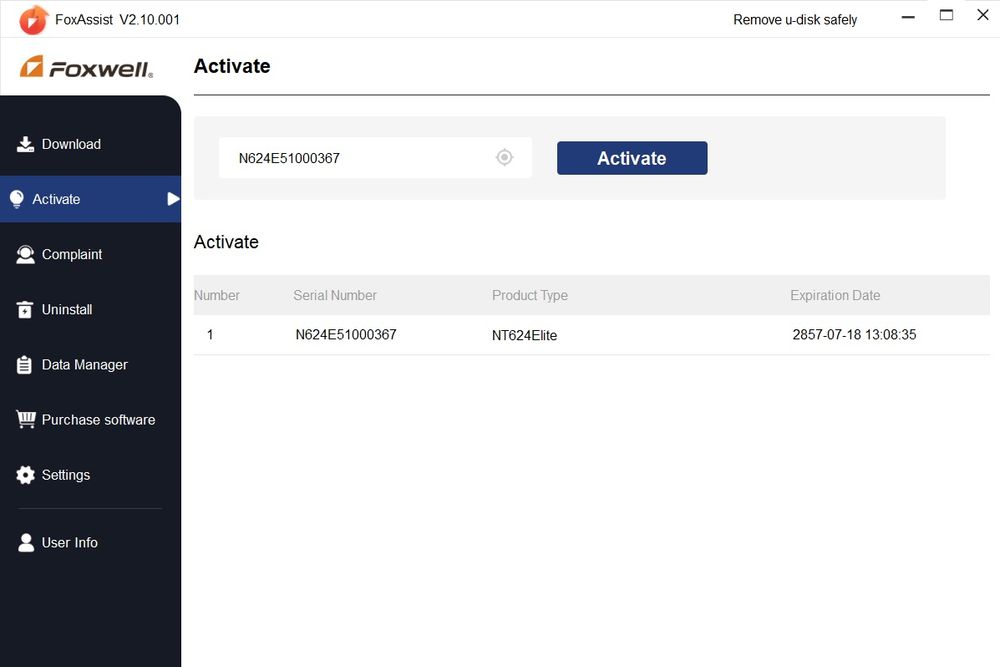Click the Purchase software cart icon
This screenshot has width=1000, height=667.
(26, 419)
